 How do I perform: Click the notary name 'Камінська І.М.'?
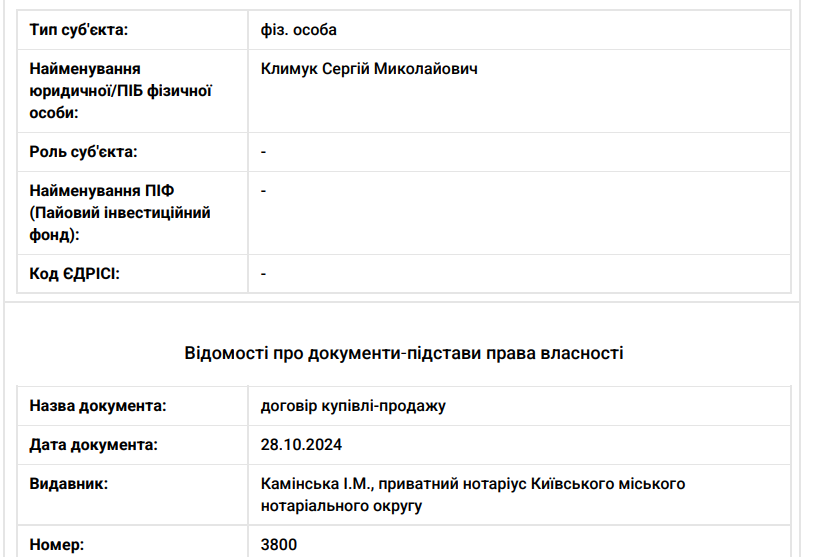[315, 484]
